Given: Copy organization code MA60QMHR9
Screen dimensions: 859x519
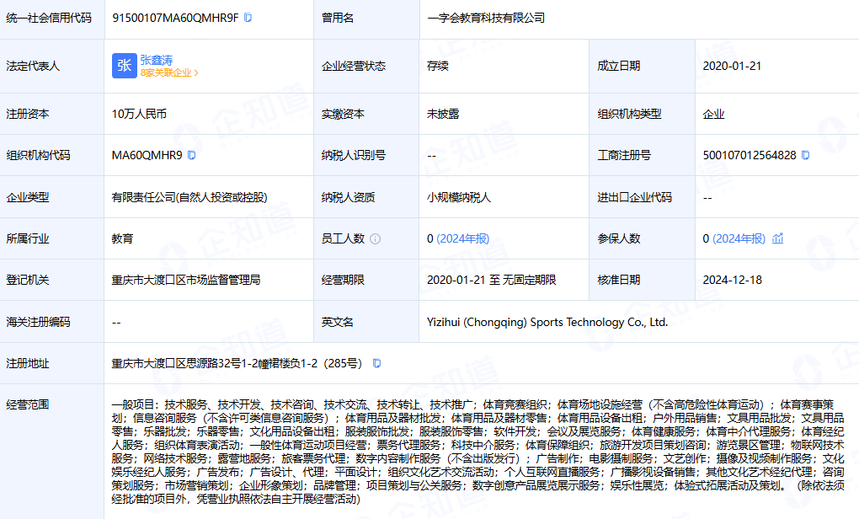Looking at the screenshot, I should (191, 155).
